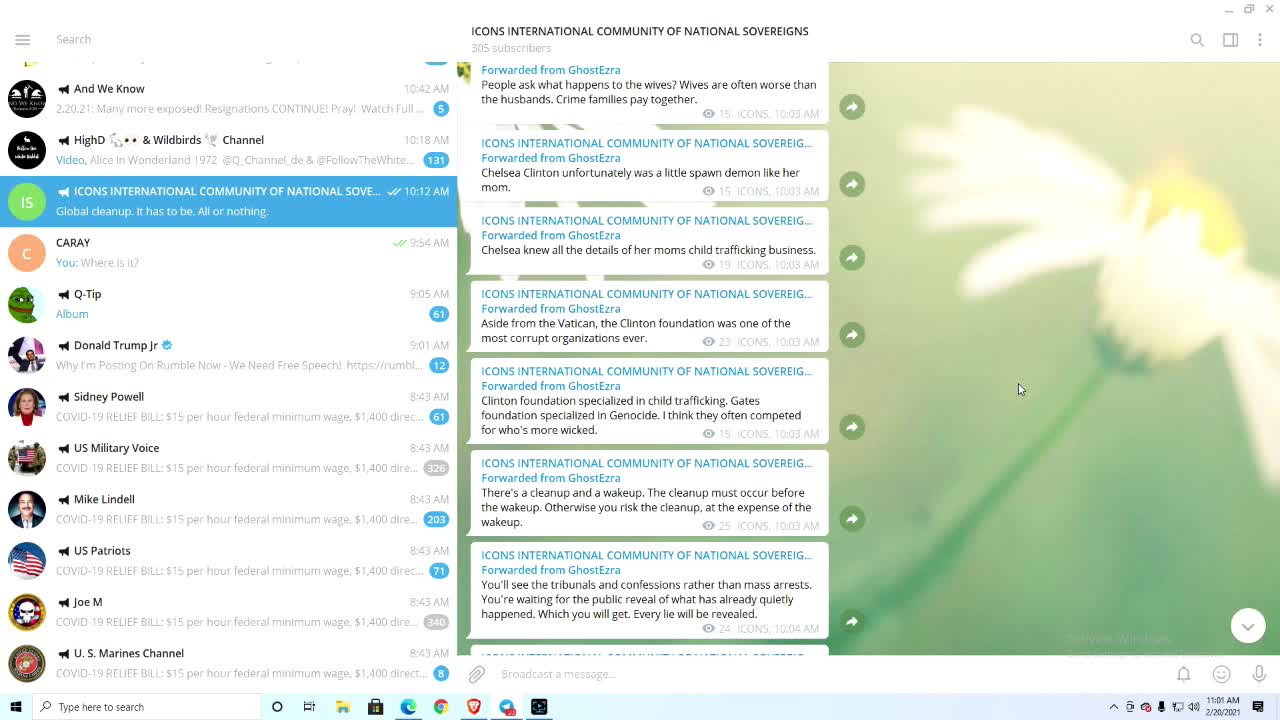Click the Q-Tip Pepe avatar
The image size is (1280, 720).
click(27, 304)
